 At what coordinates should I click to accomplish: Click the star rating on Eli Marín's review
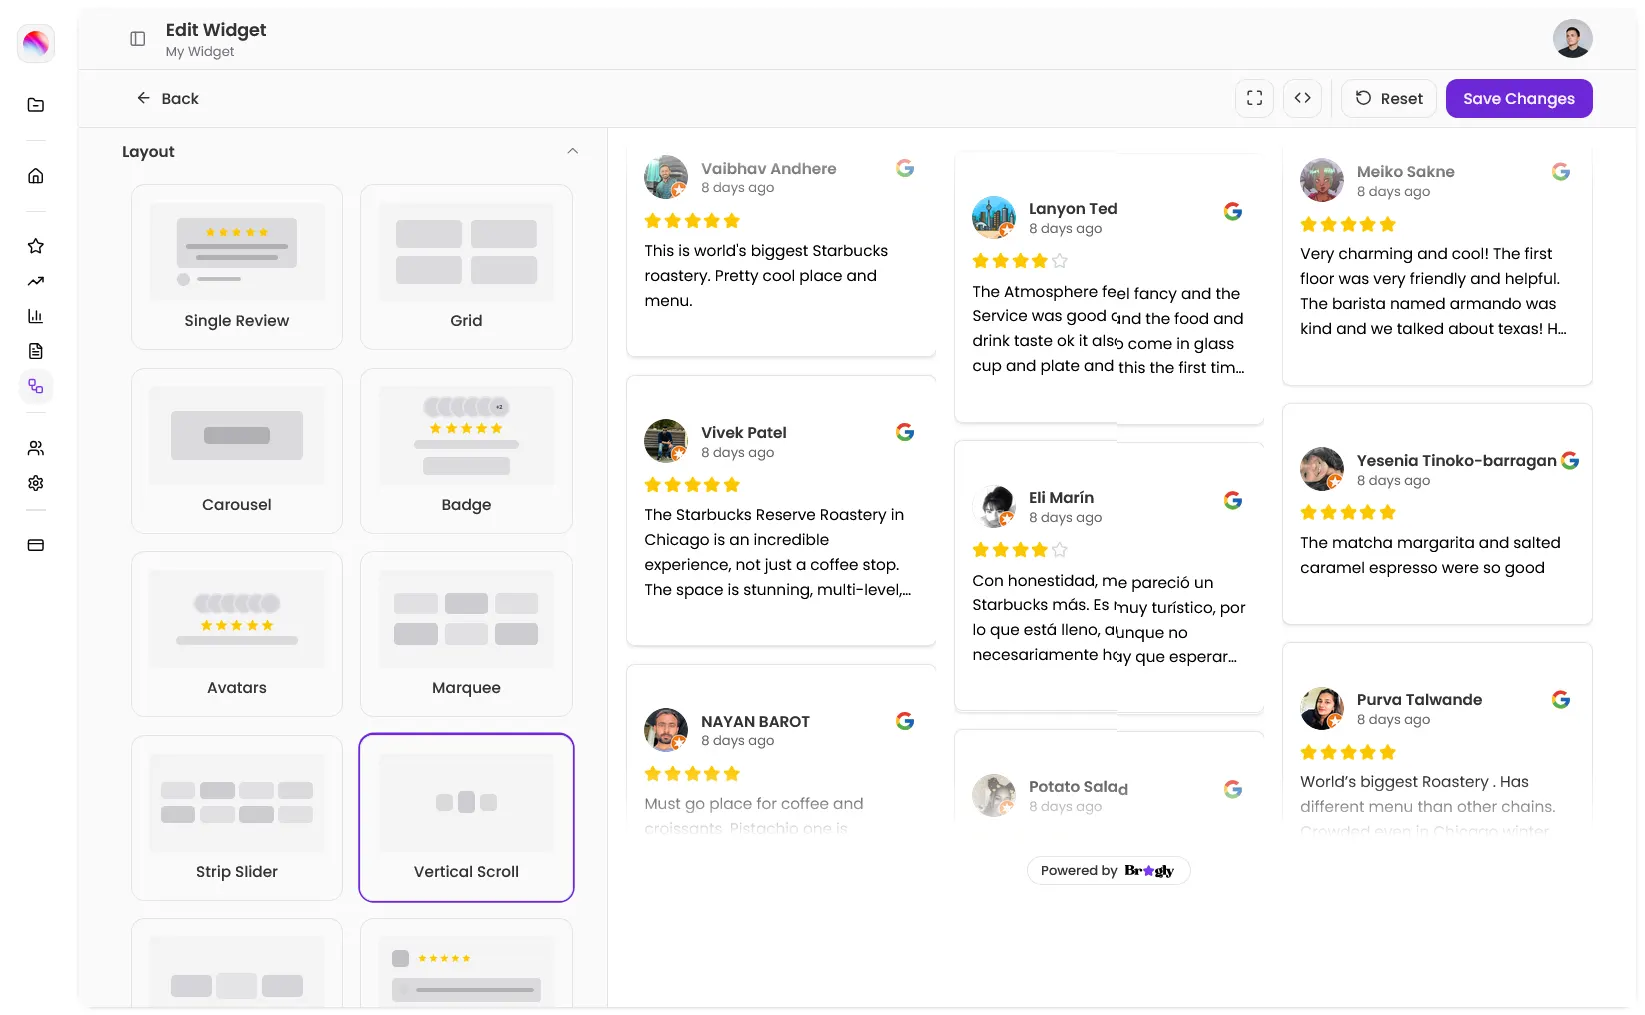[x=1020, y=550]
